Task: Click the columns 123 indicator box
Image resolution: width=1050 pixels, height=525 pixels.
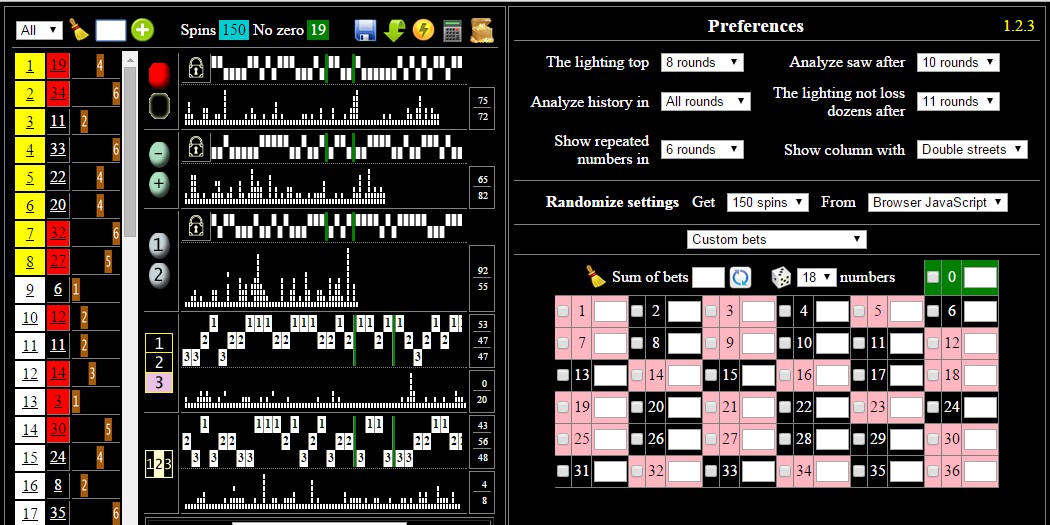Action: coord(159,464)
